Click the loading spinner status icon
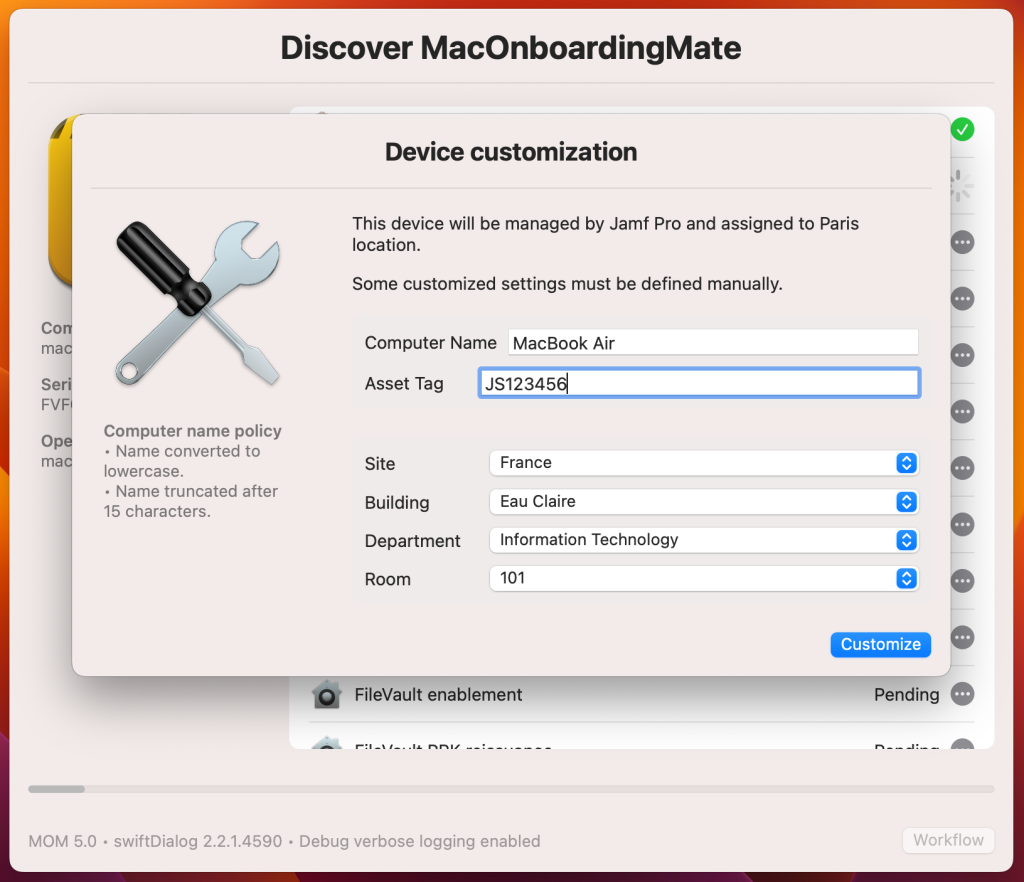 (x=960, y=184)
